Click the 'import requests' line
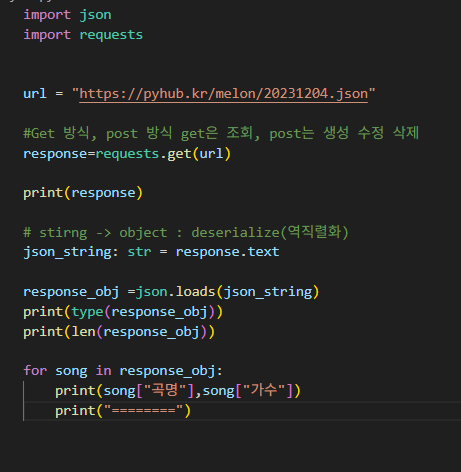The image size is (461, 472). (x=83, y=35)
